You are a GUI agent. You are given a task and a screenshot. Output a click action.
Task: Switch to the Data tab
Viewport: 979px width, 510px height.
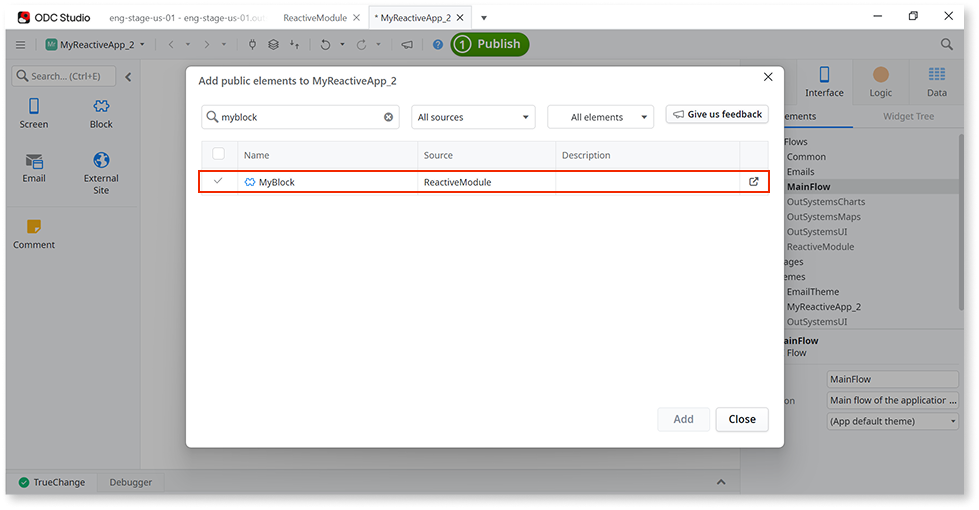937,82
